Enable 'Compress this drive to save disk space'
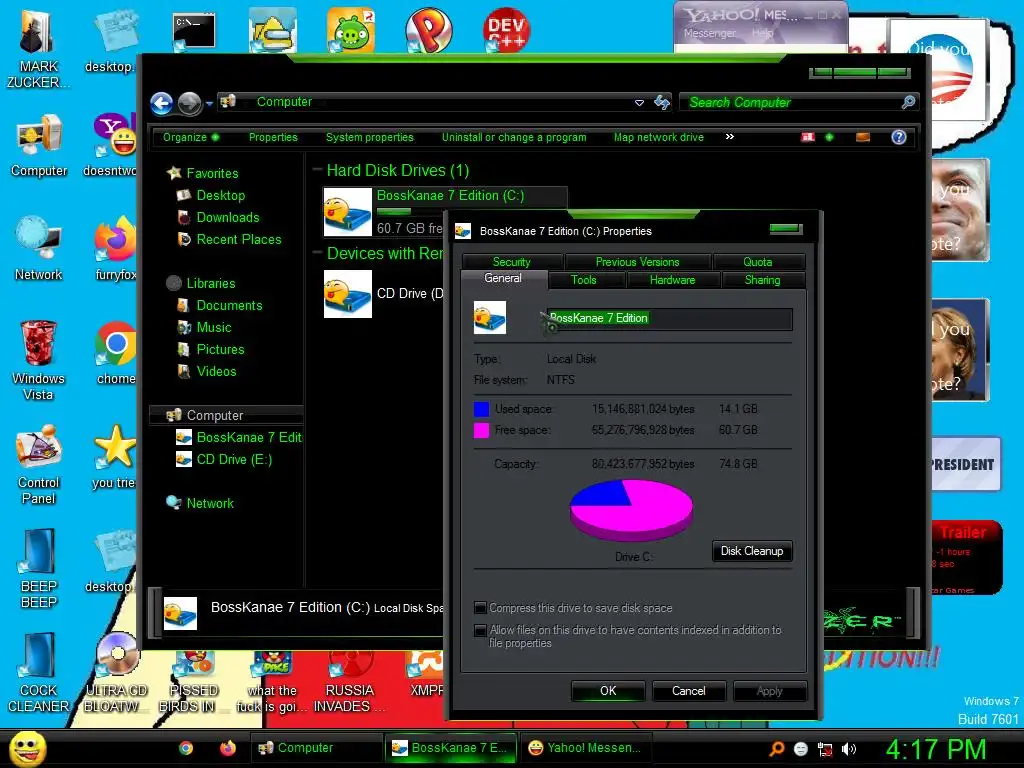Image resolution: width=1024 pixels, height=768 pixels. point(480,608)
